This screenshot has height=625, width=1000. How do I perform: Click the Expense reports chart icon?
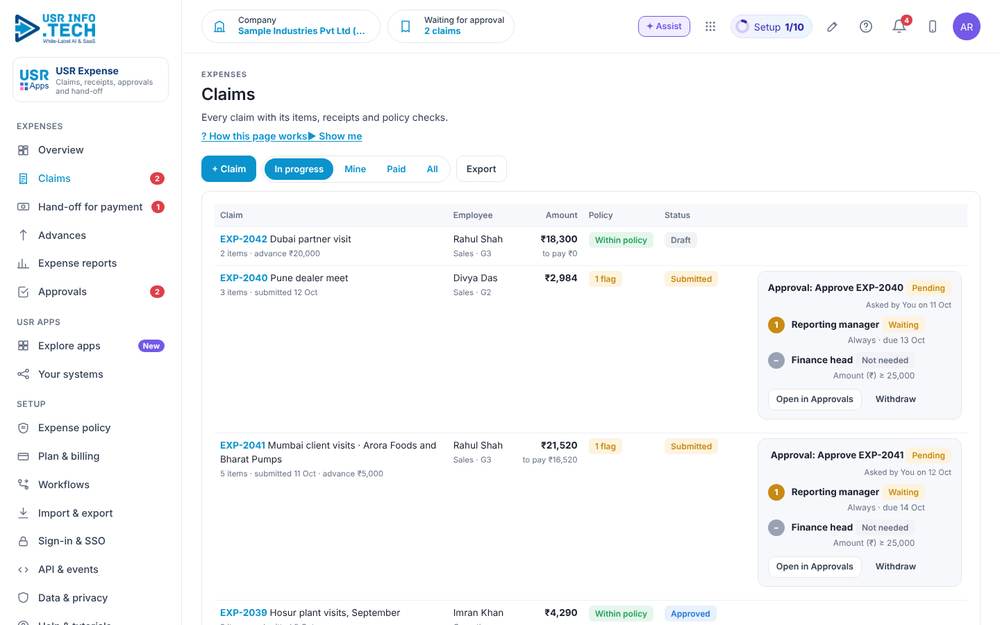tap(23, 263)
